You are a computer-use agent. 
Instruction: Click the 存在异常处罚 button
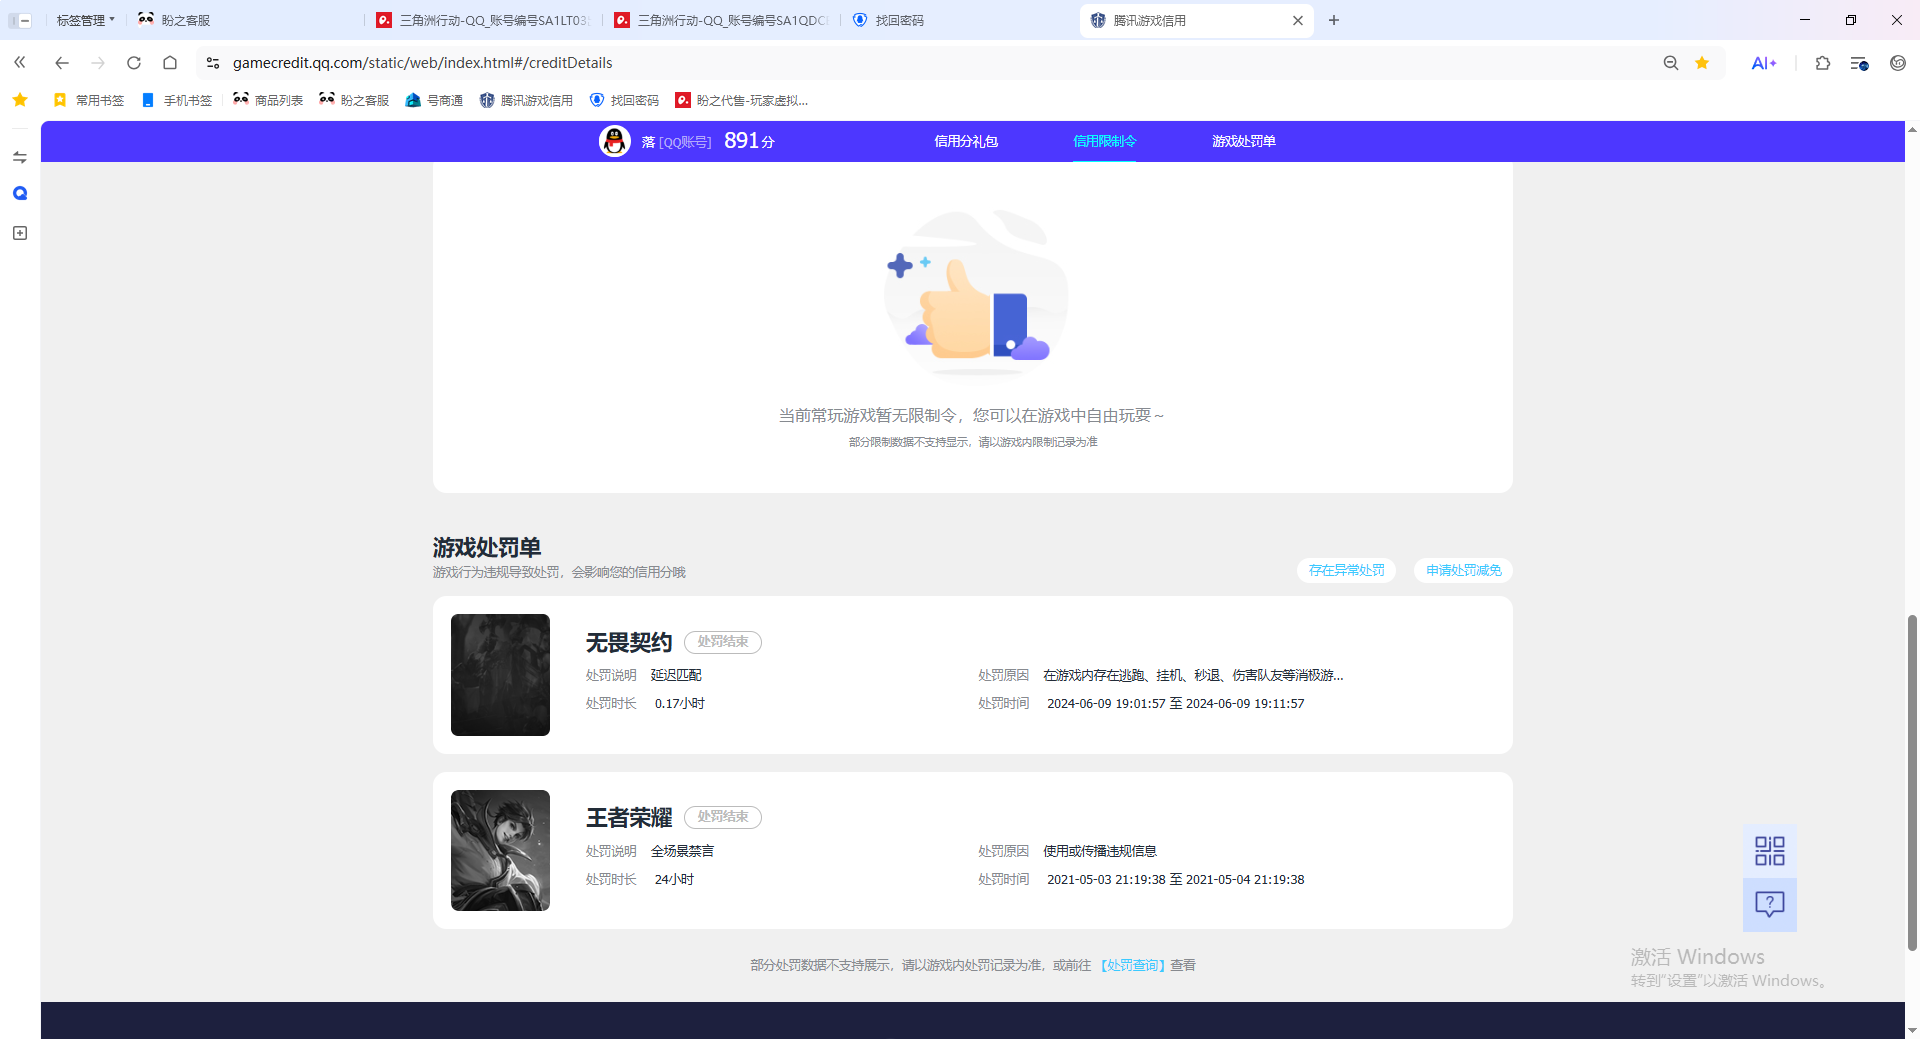[1346, 570]
